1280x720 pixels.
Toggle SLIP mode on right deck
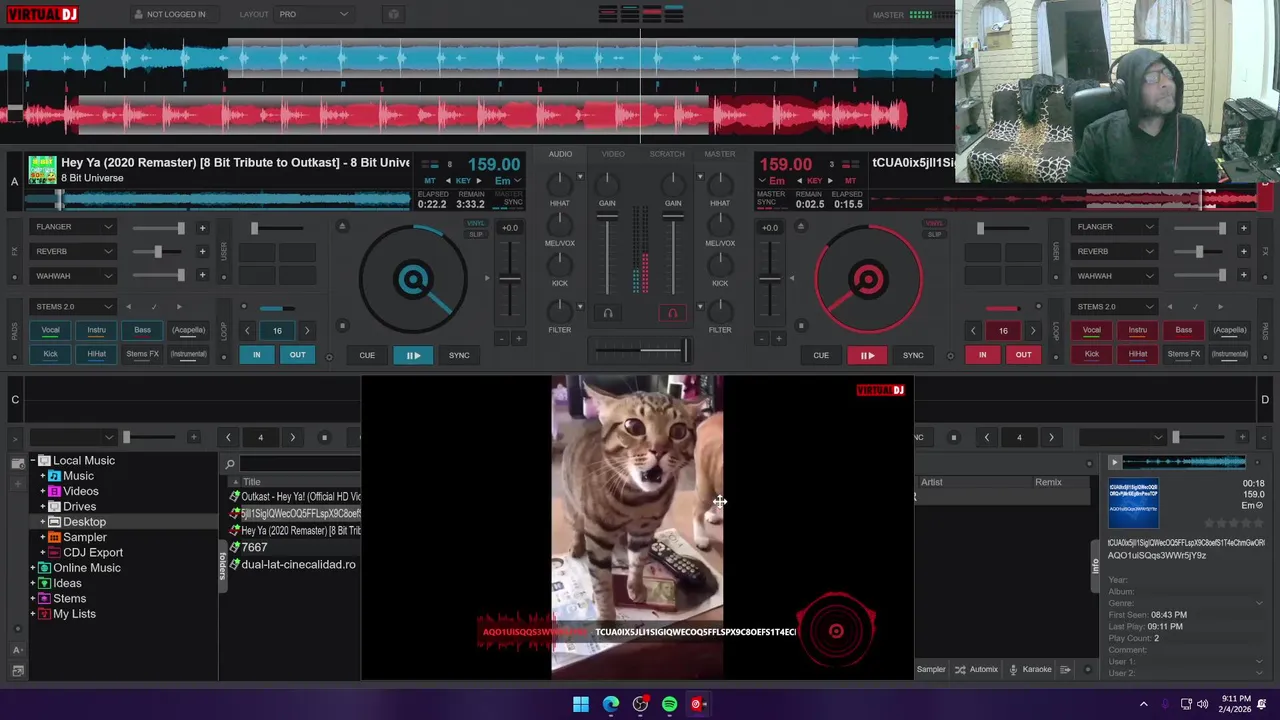(934, 235)
